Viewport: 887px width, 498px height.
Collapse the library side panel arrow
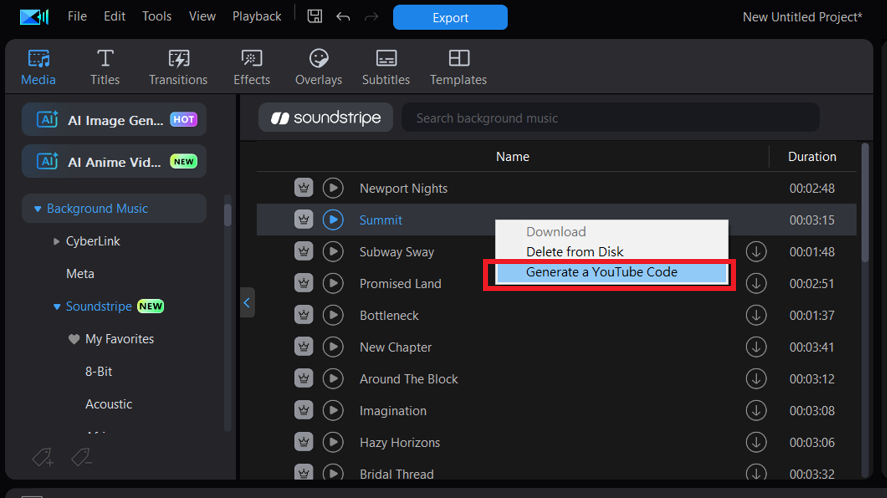(247, 303)
